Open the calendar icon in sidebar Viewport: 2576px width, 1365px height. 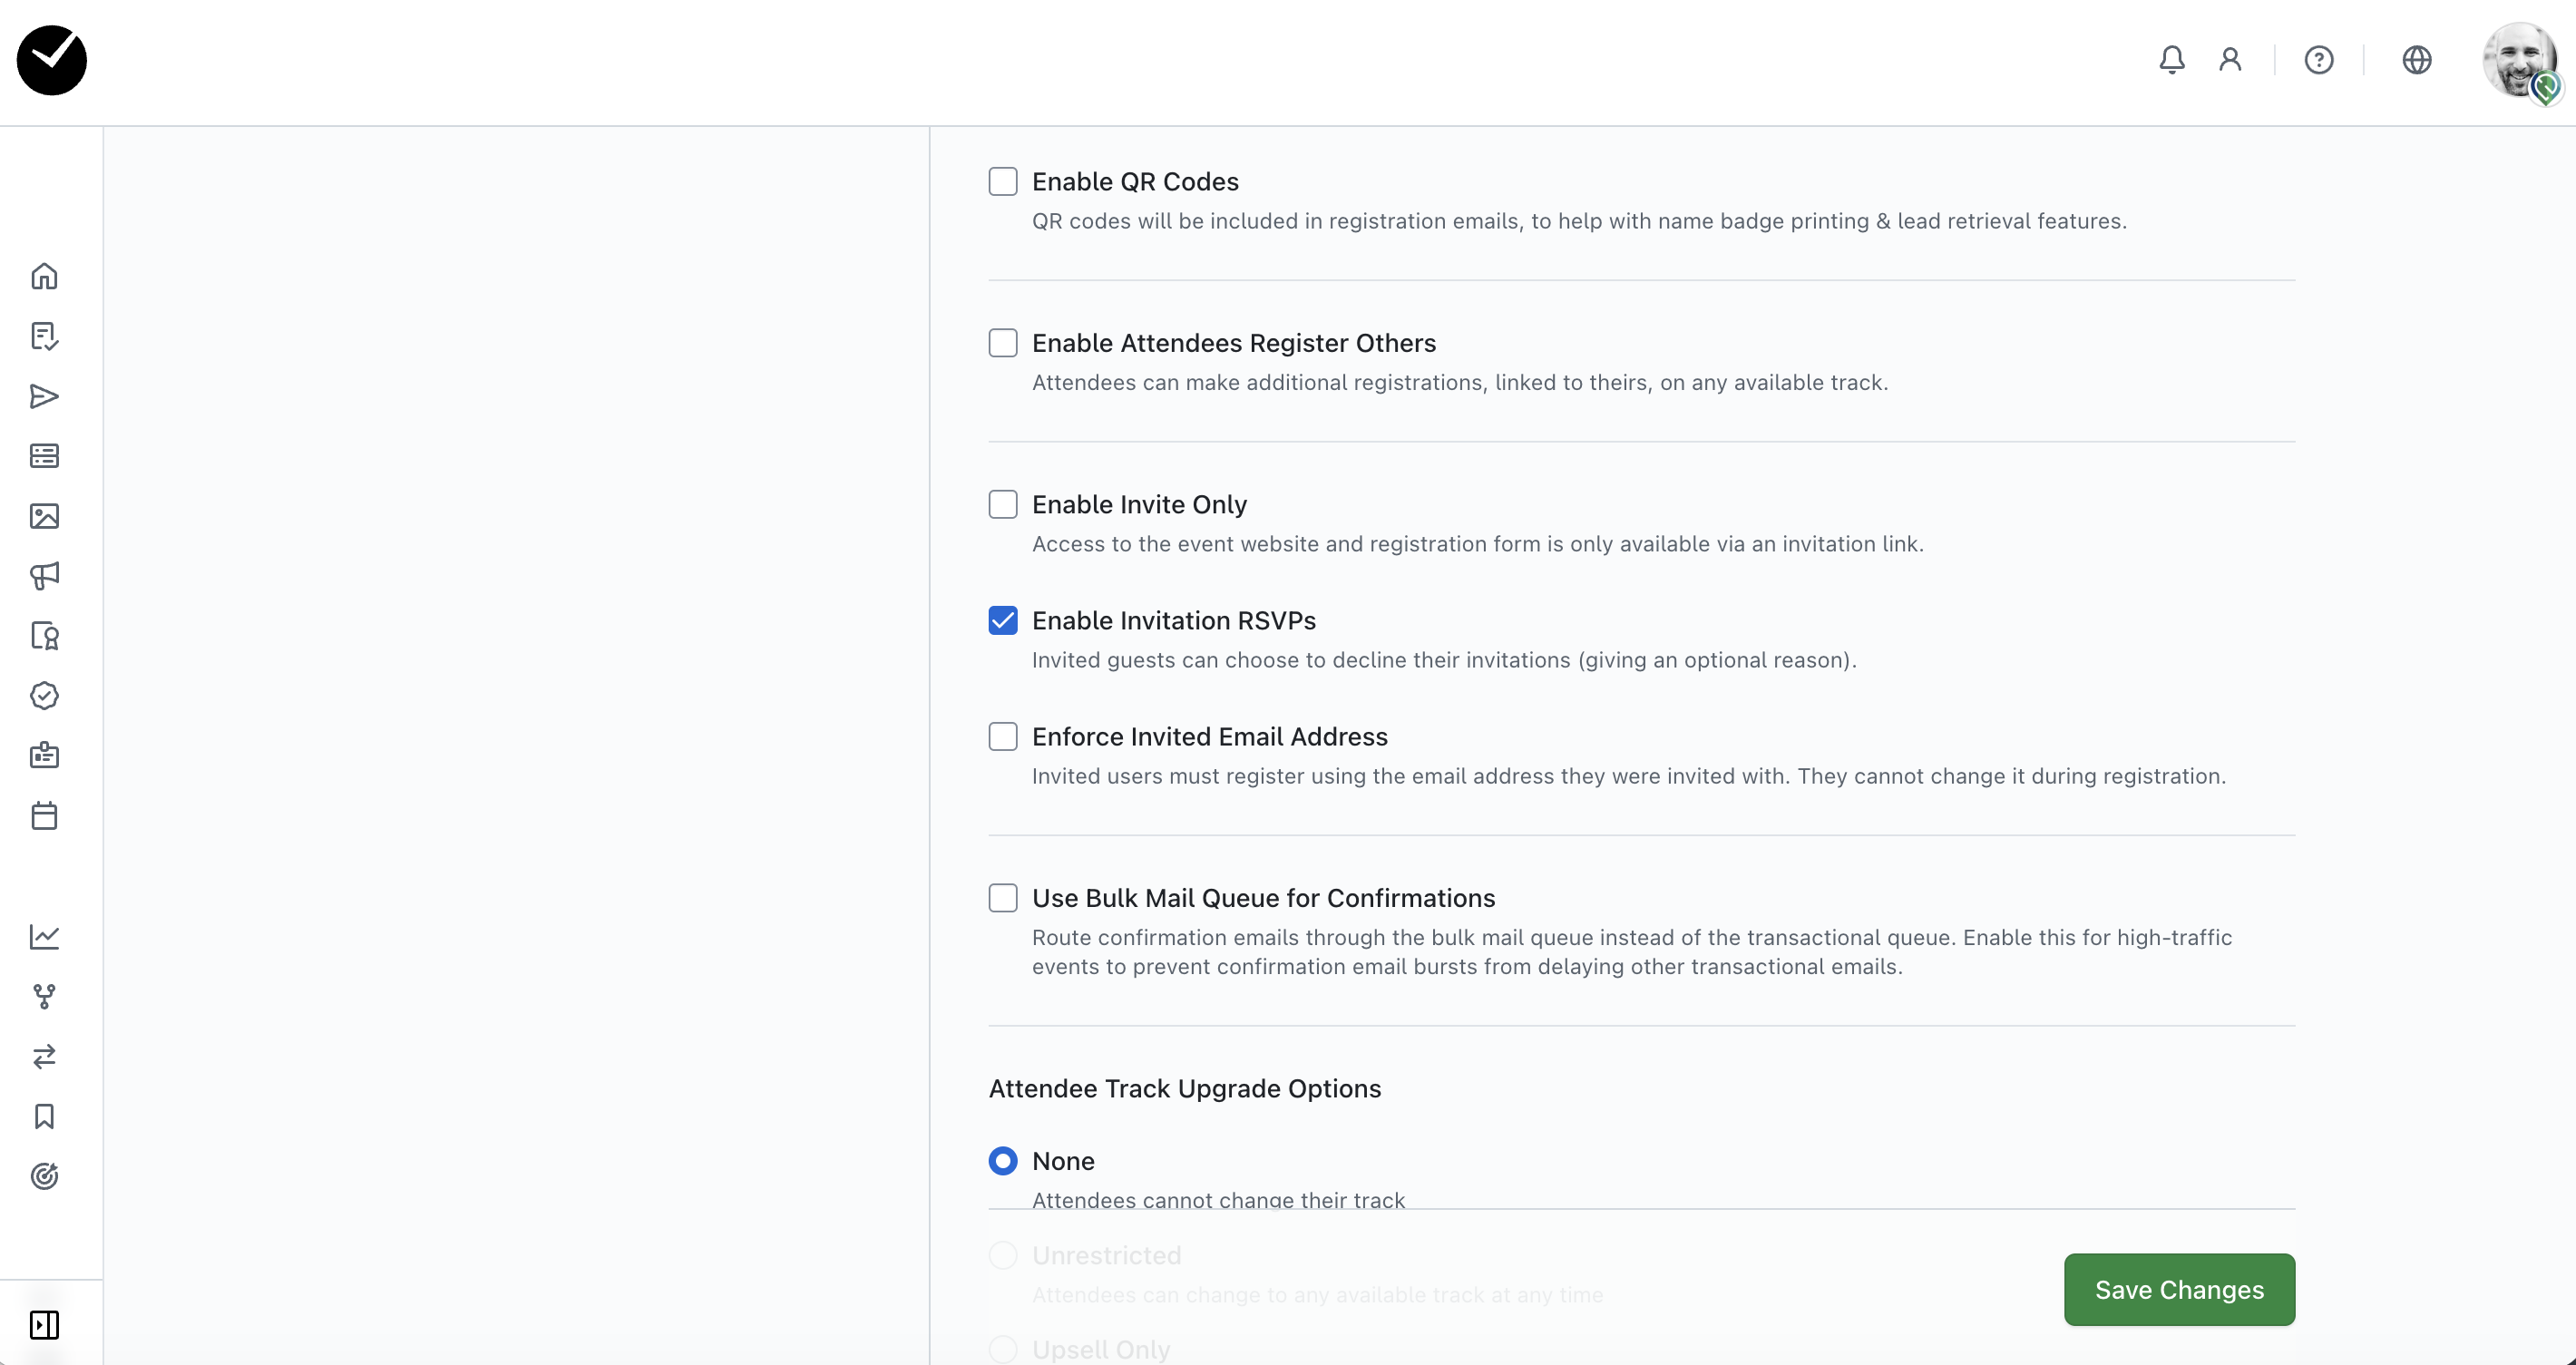(x=44, y=816)
